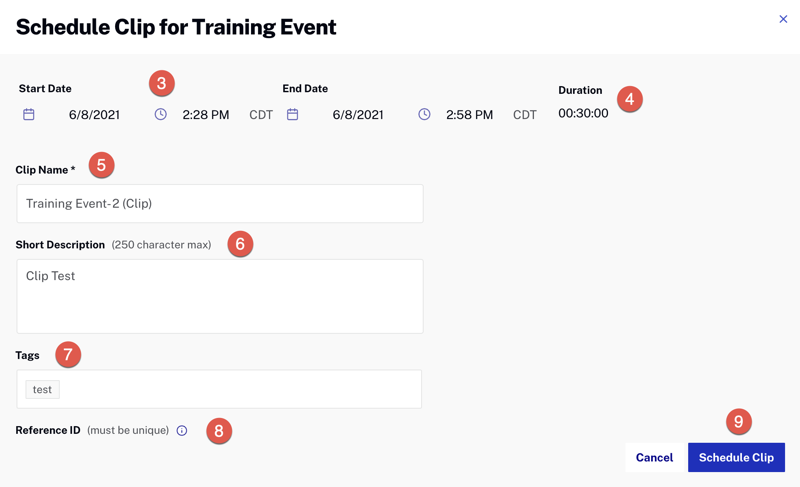The image size is (800, 487).
Task: Open the End Date calendar icon
Action: click(293, 115)
